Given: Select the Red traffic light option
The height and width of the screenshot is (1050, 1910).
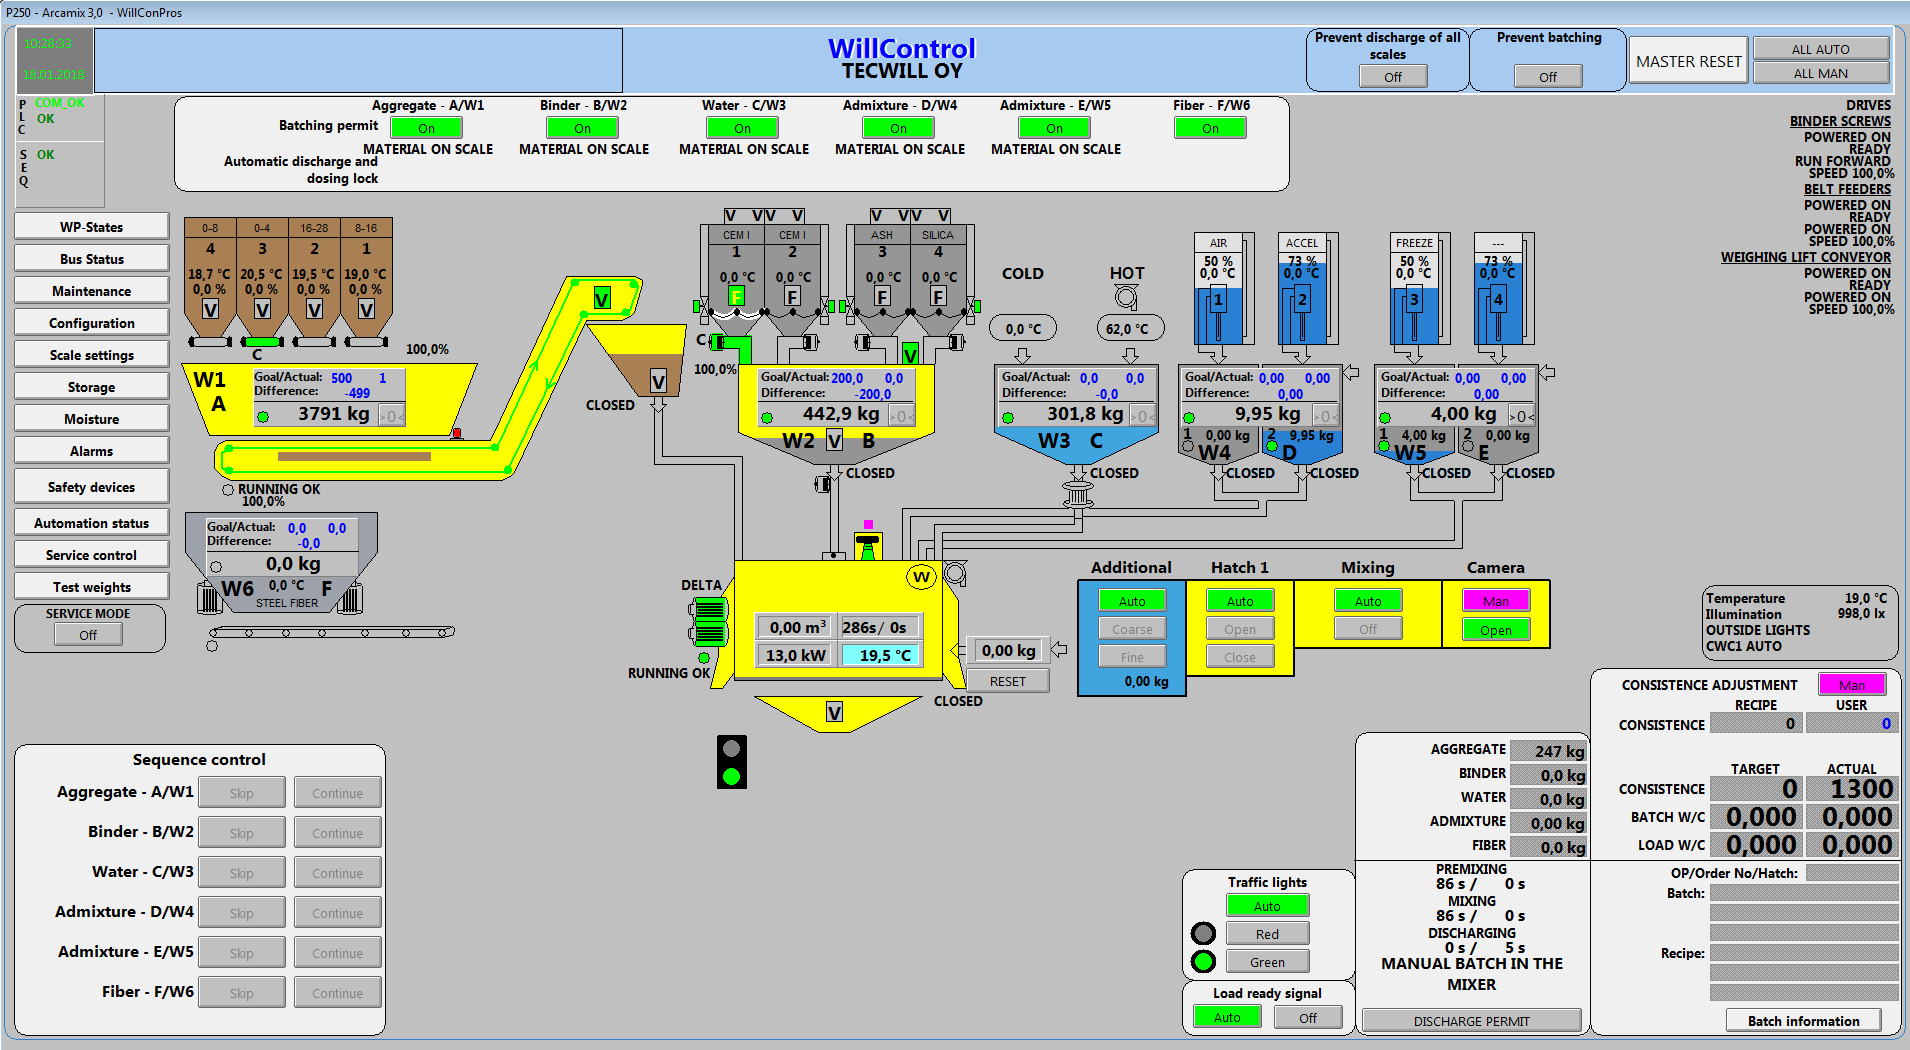Looking at the screenshot, I should tap(1267, 934).
